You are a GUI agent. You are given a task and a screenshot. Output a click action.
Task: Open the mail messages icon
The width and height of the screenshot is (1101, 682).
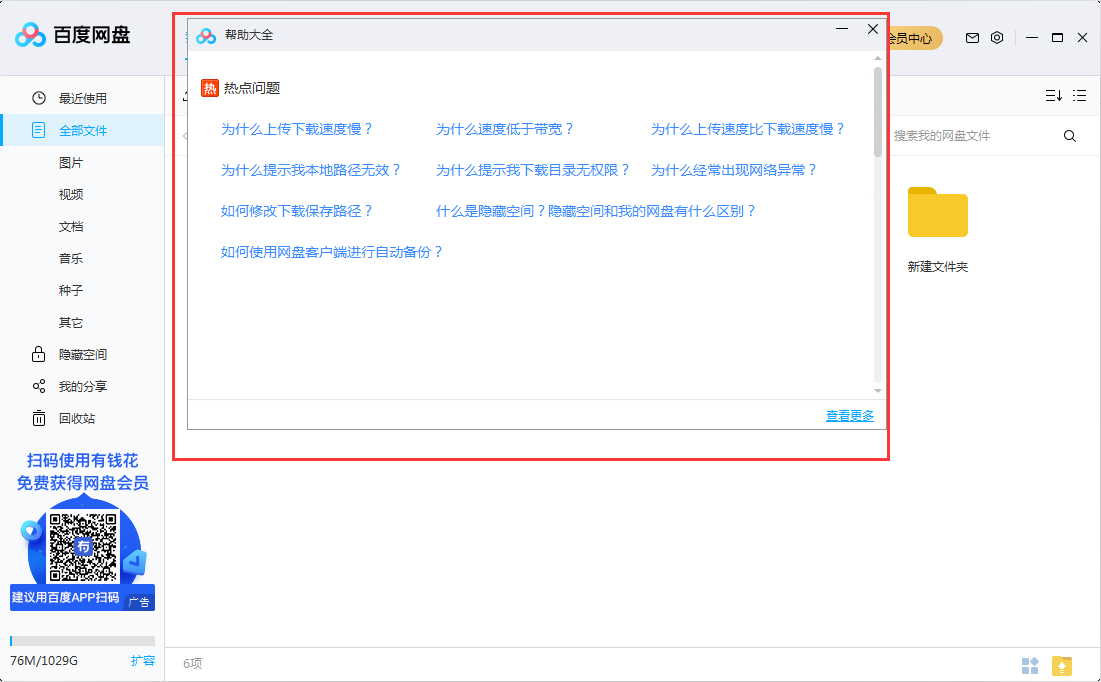coord(972,38)
